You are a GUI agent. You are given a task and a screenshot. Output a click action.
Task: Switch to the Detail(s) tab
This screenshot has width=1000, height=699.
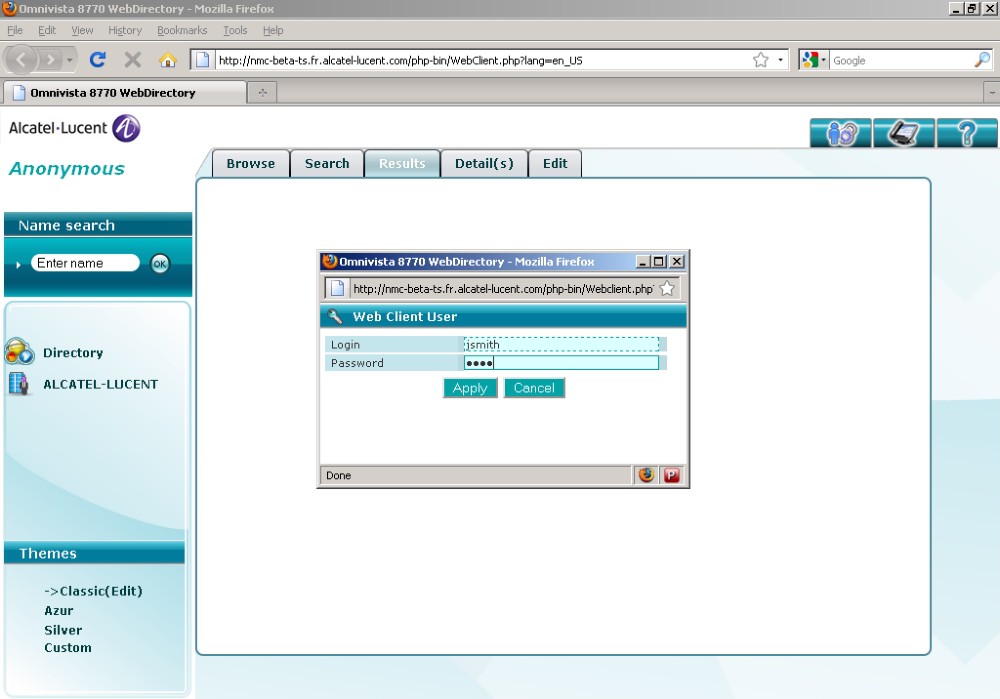(484, 163)
